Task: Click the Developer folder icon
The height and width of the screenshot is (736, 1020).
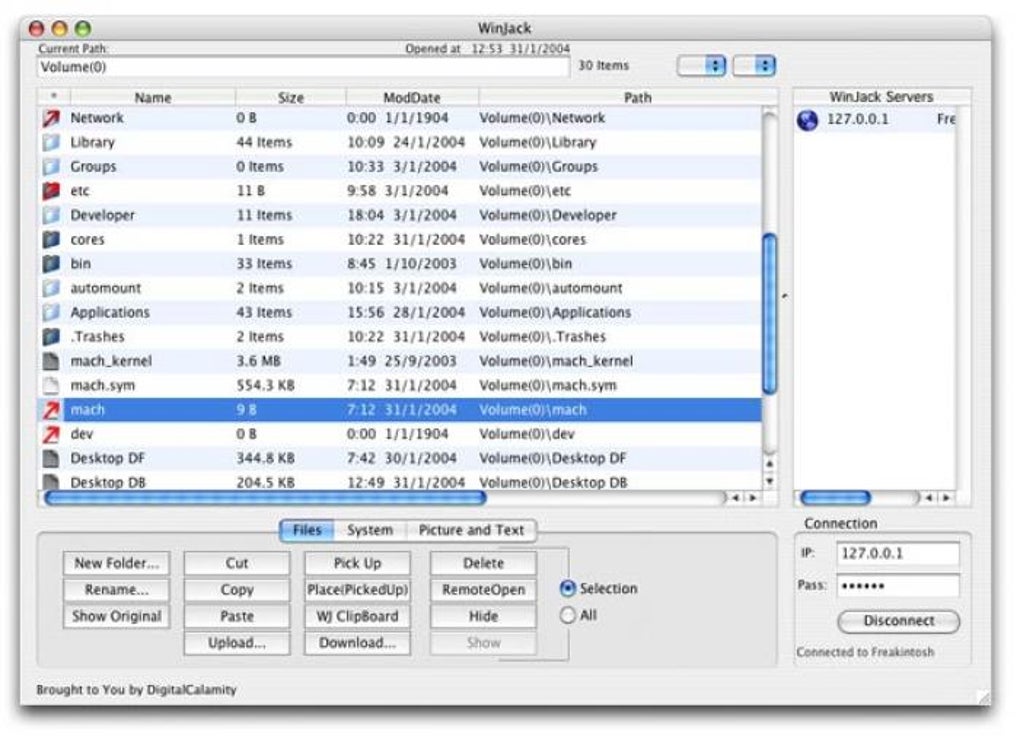Action: pyautogui.click(x=51, y=215)
